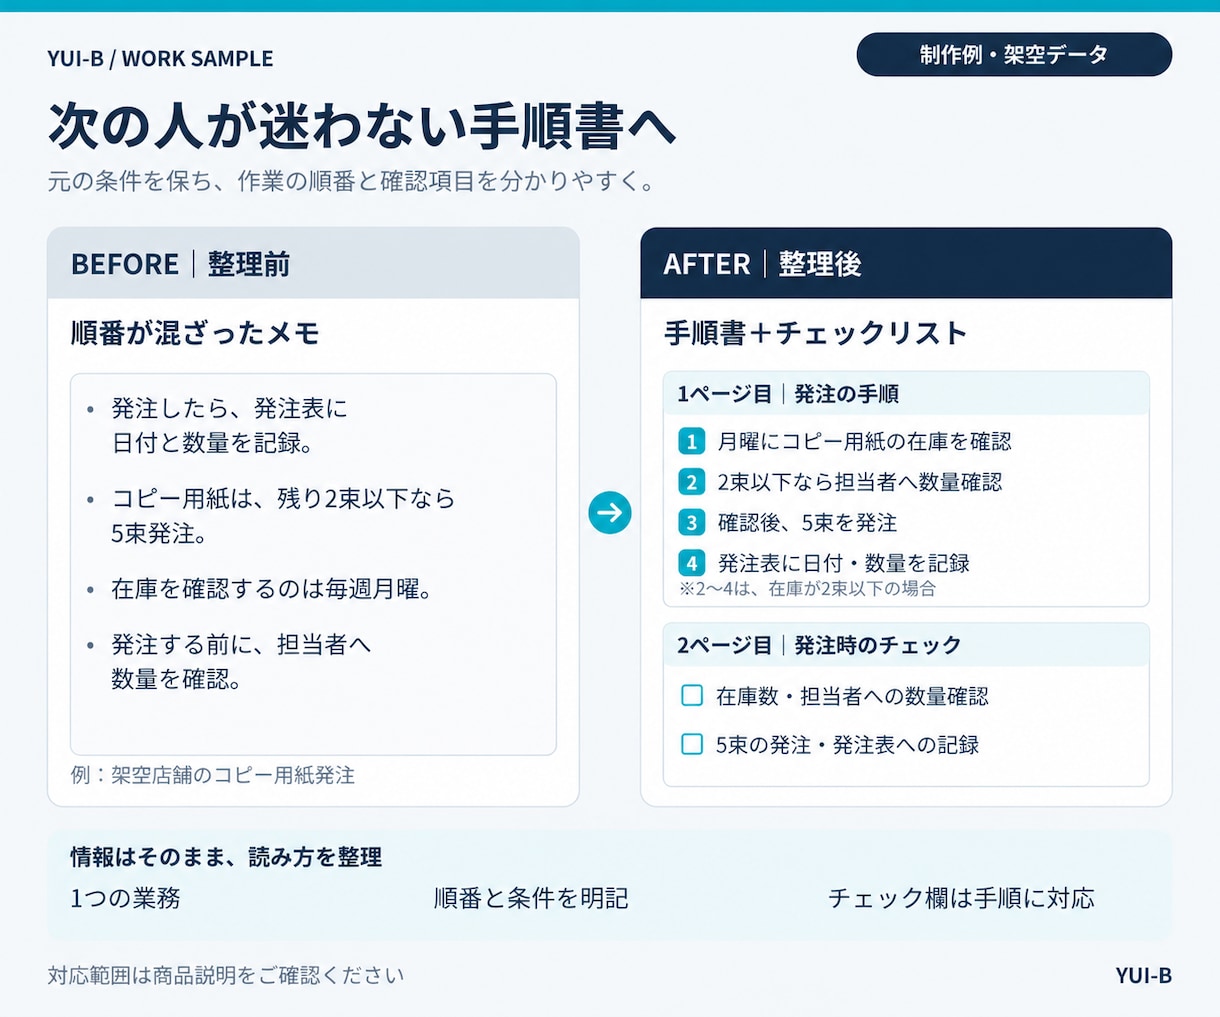1220x1017 pixels.
Task: Select the BEFORE｜整理前 panel header
Action: [313, 264]
